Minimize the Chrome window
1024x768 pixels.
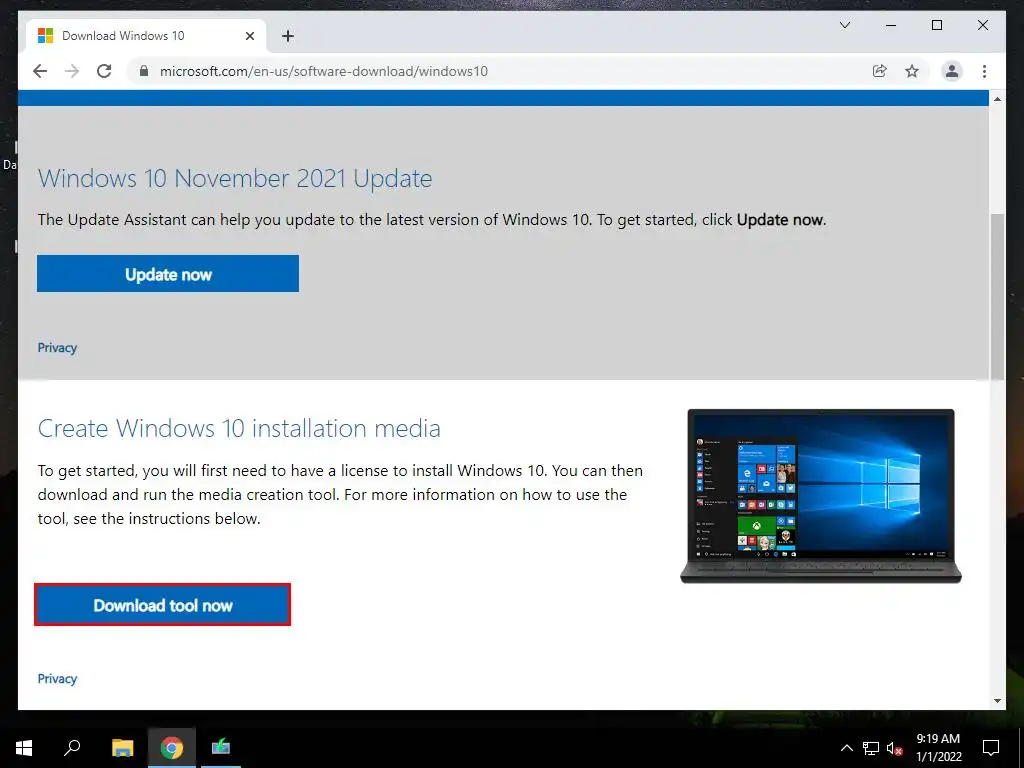coord(891,25)
